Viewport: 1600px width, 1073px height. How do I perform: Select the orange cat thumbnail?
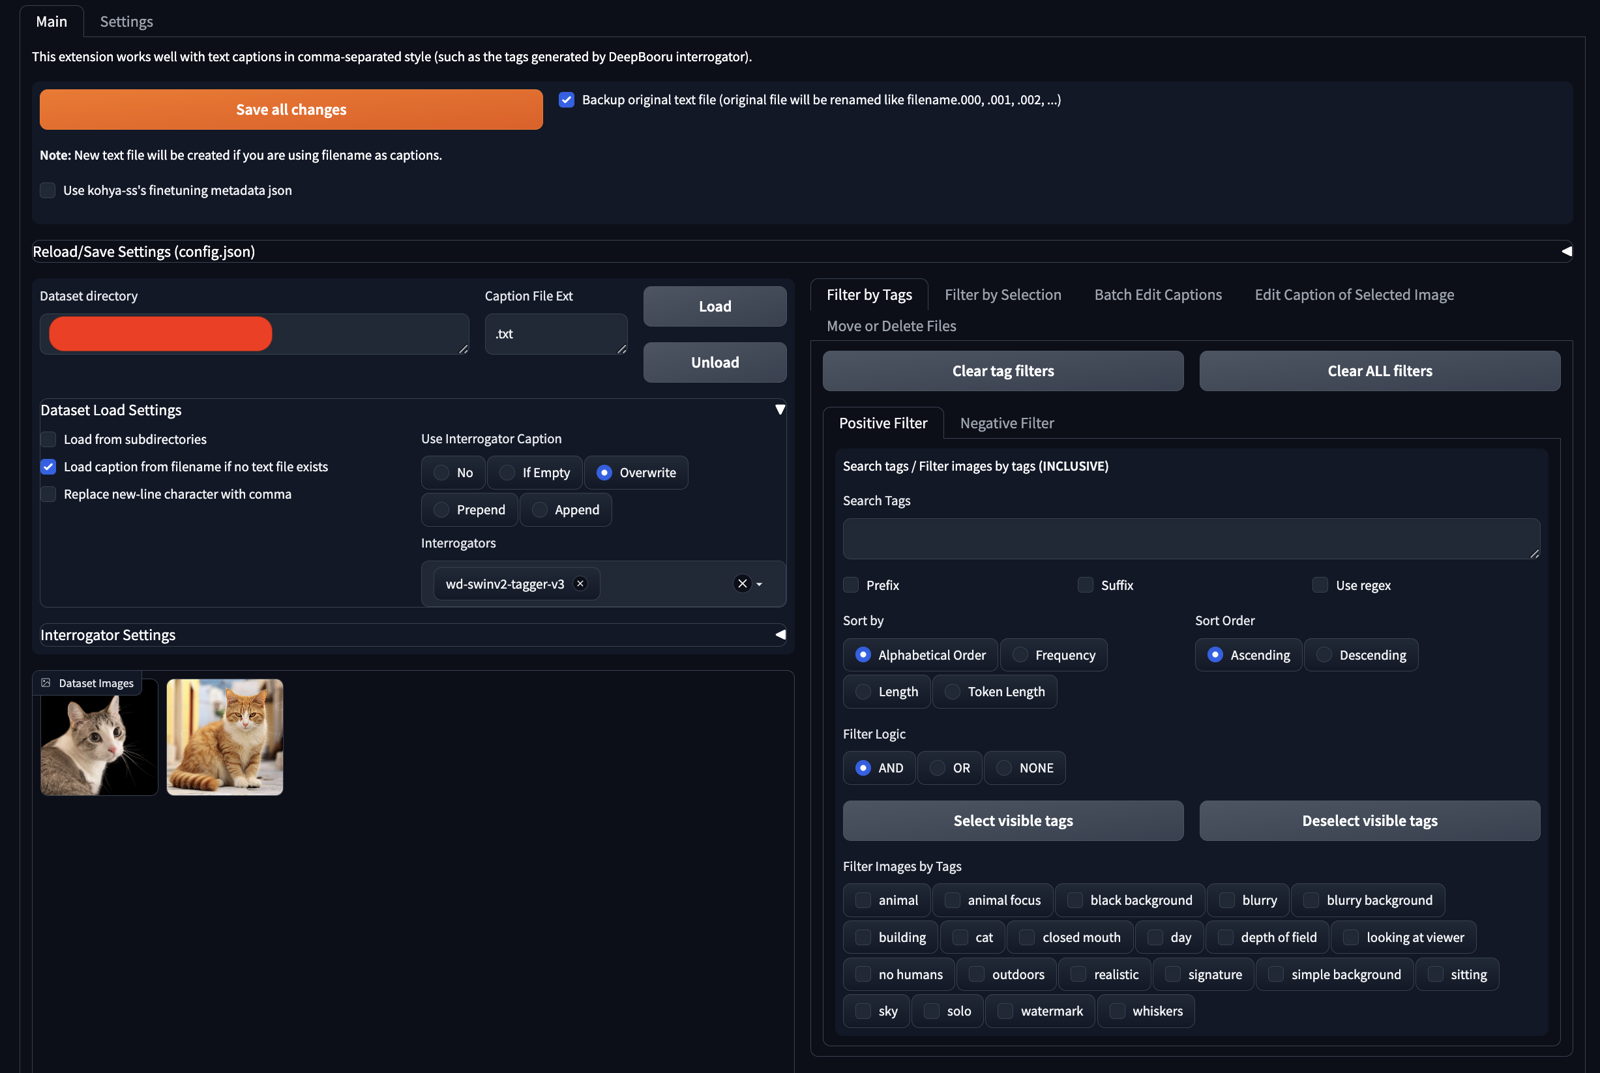[225, 738]
